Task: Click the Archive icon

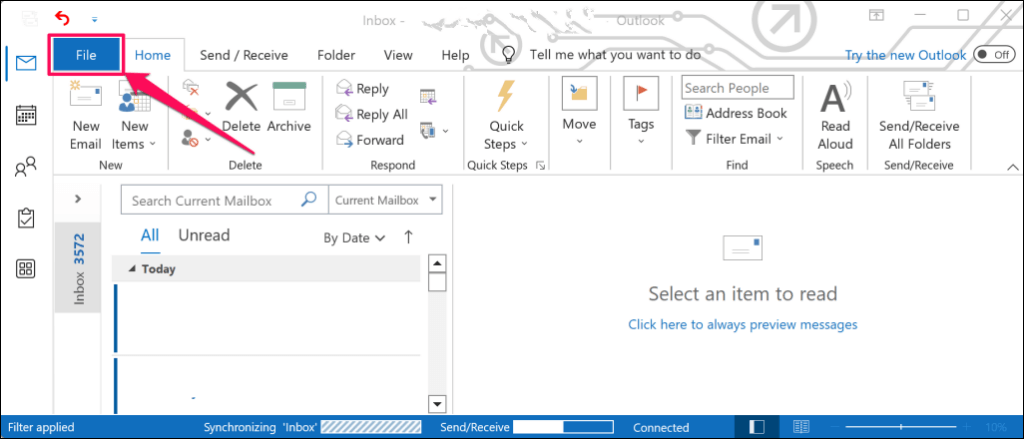Action: point(289,99)
